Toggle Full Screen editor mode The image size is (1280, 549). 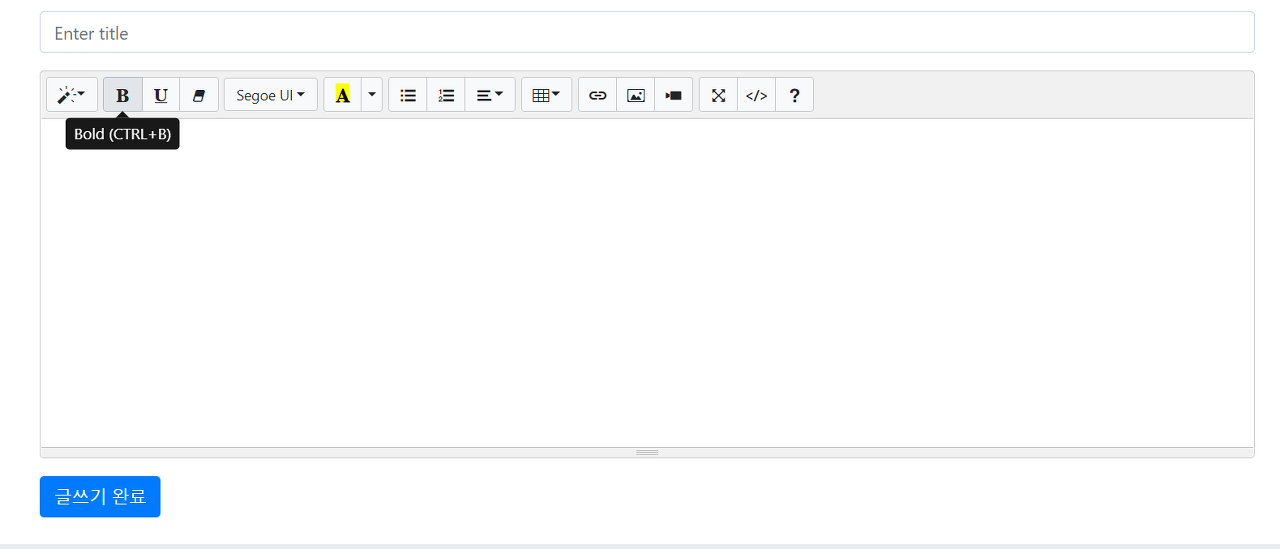pyautogui.click(x=719, y=95)
